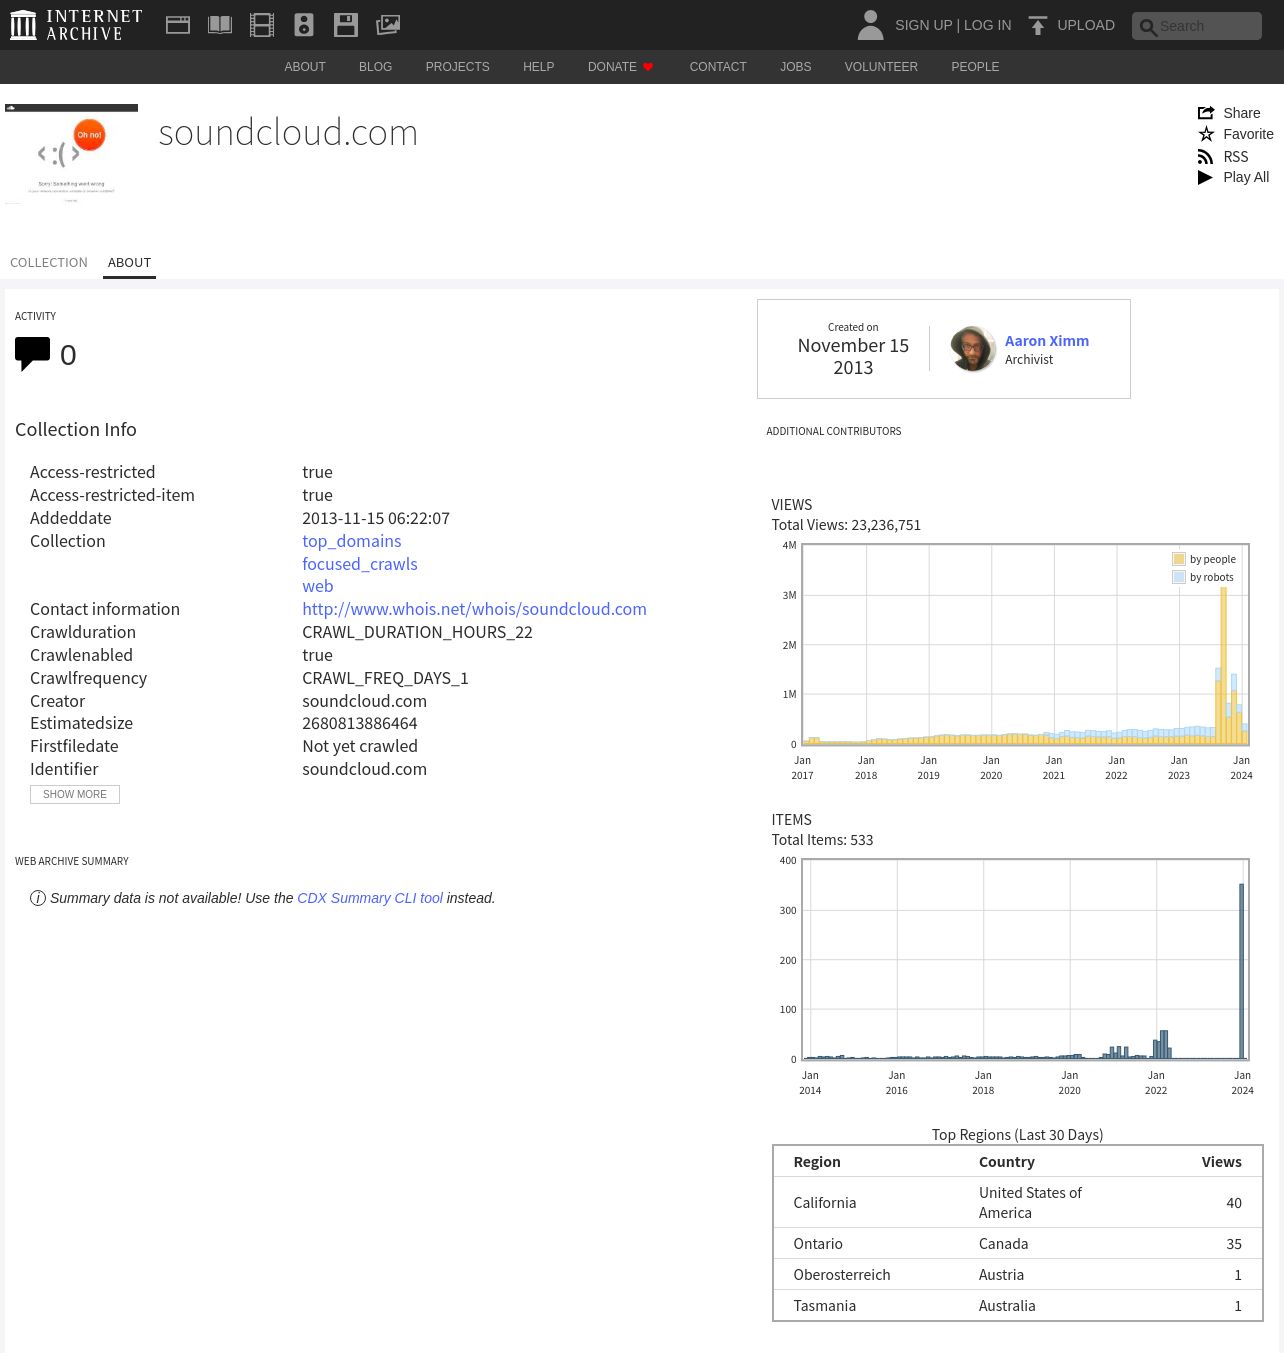Screen dimensions: 1284x1353
Task: Click the UPLOAD text link
Action: coord(1086,25)
